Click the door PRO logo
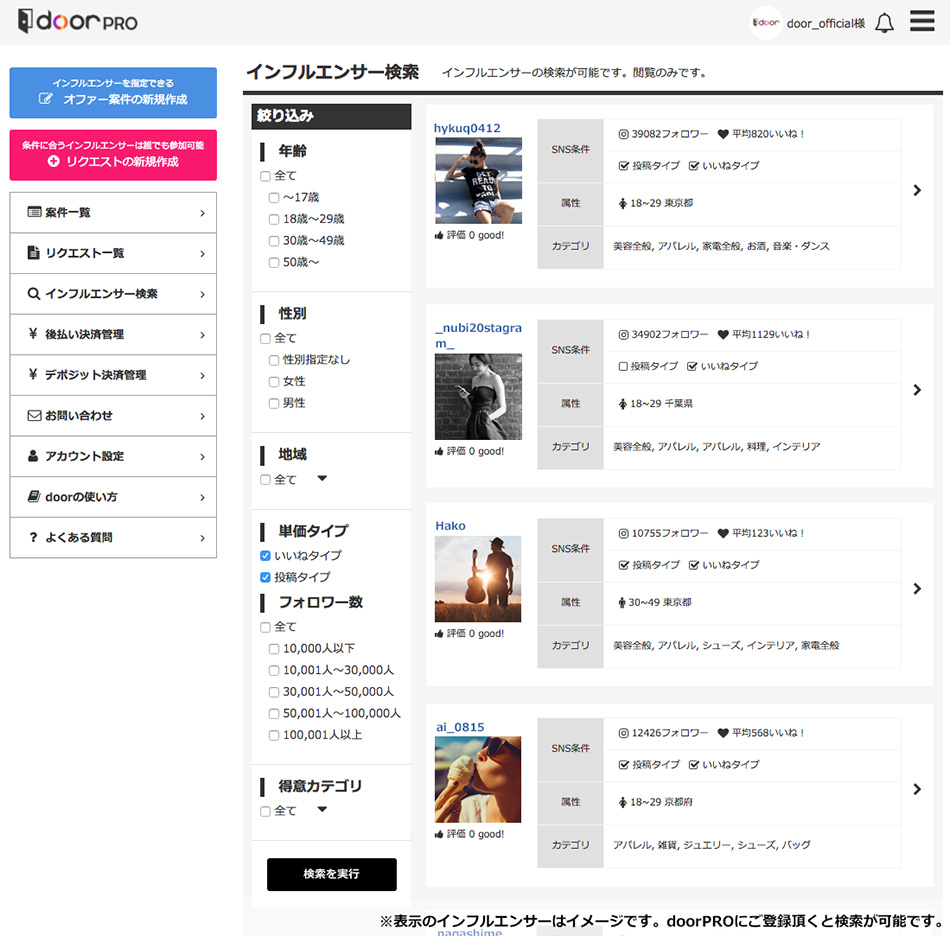Viewport: 950px width, 936px height. [x=77, y=22]
